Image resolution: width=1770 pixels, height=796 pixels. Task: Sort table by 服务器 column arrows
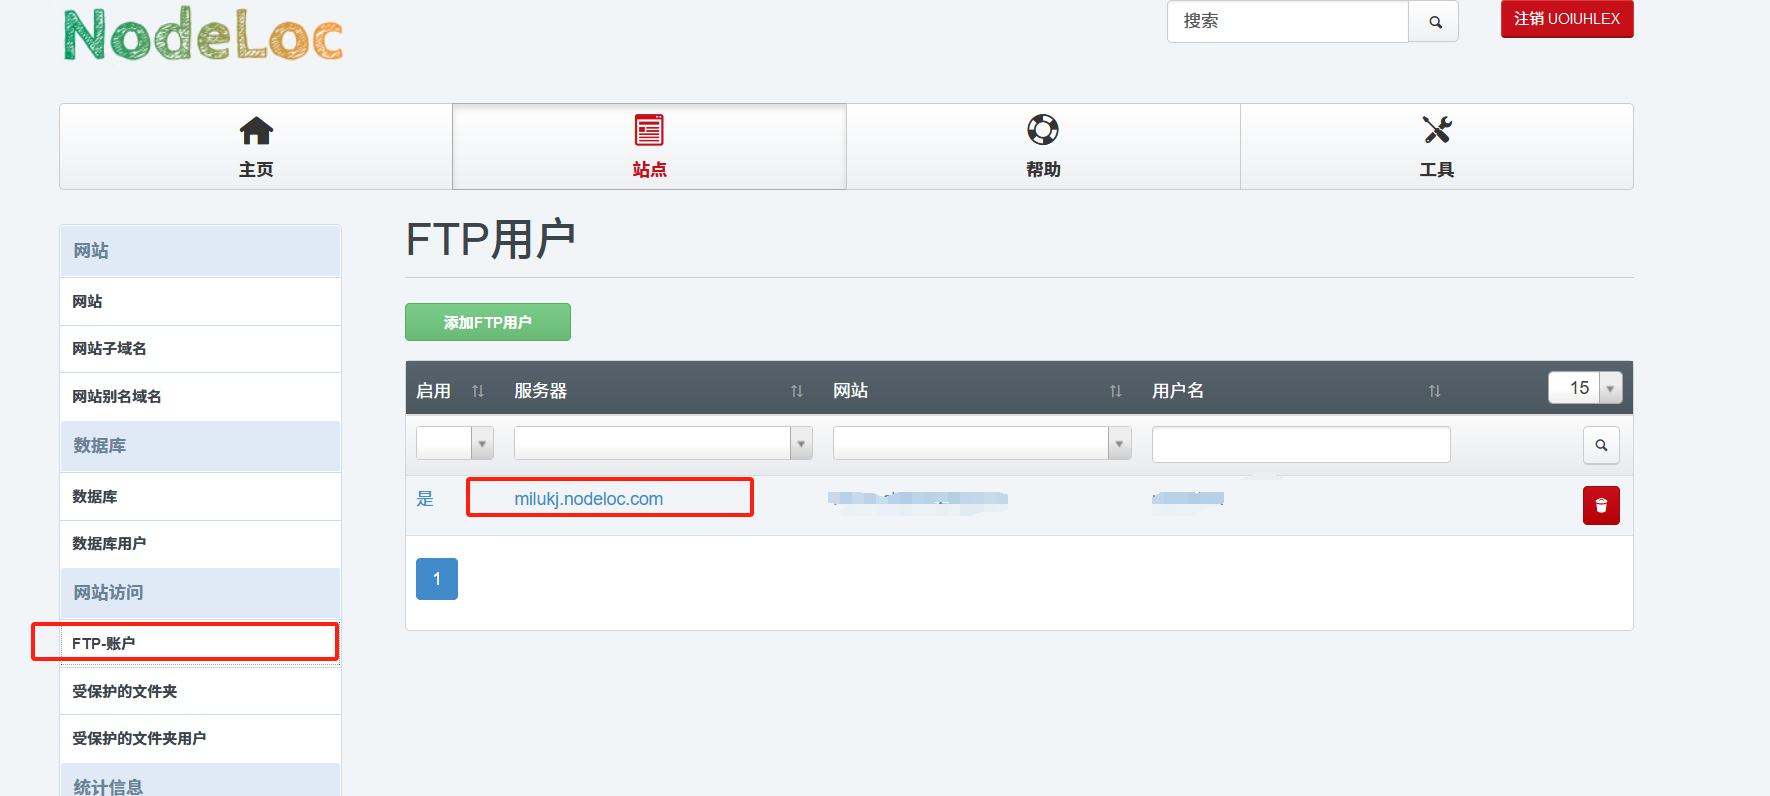click(x=796, y=391)
